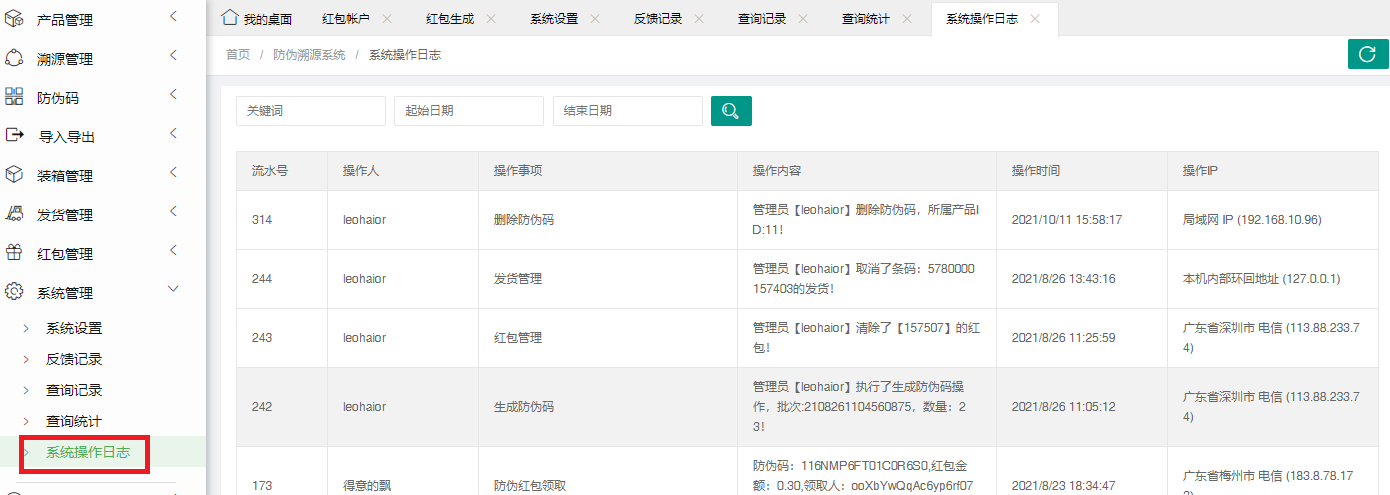
Task: Focus the 关键词 keyword input field
Action: [310, 111]
